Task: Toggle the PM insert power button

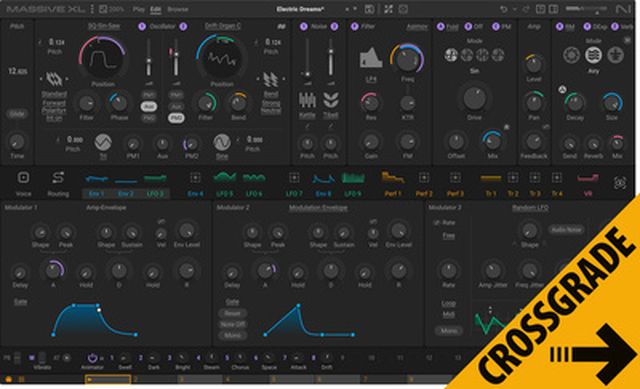Action: coord(496,27)
